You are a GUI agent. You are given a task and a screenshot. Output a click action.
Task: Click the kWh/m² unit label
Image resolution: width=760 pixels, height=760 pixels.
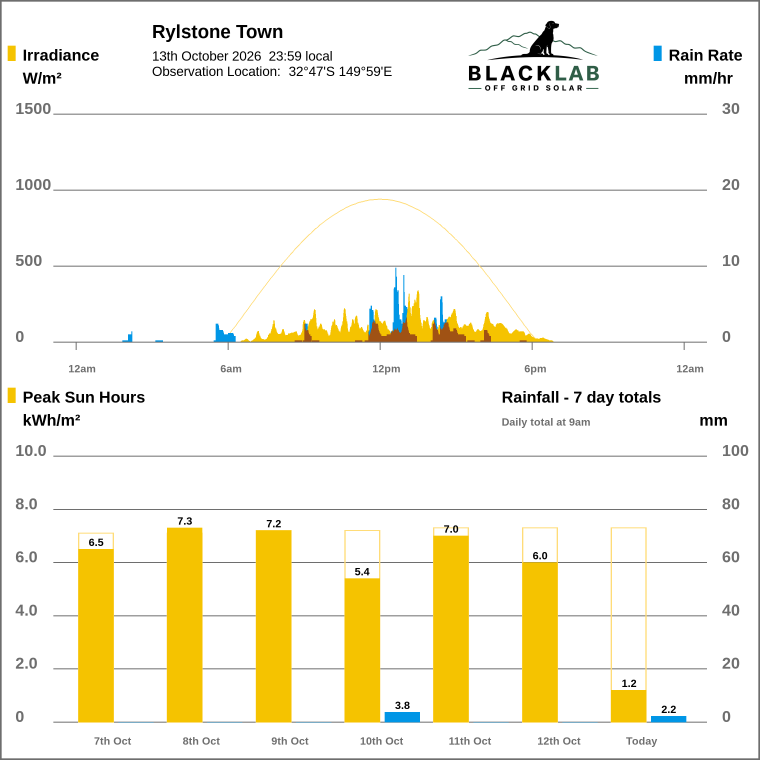51,421
